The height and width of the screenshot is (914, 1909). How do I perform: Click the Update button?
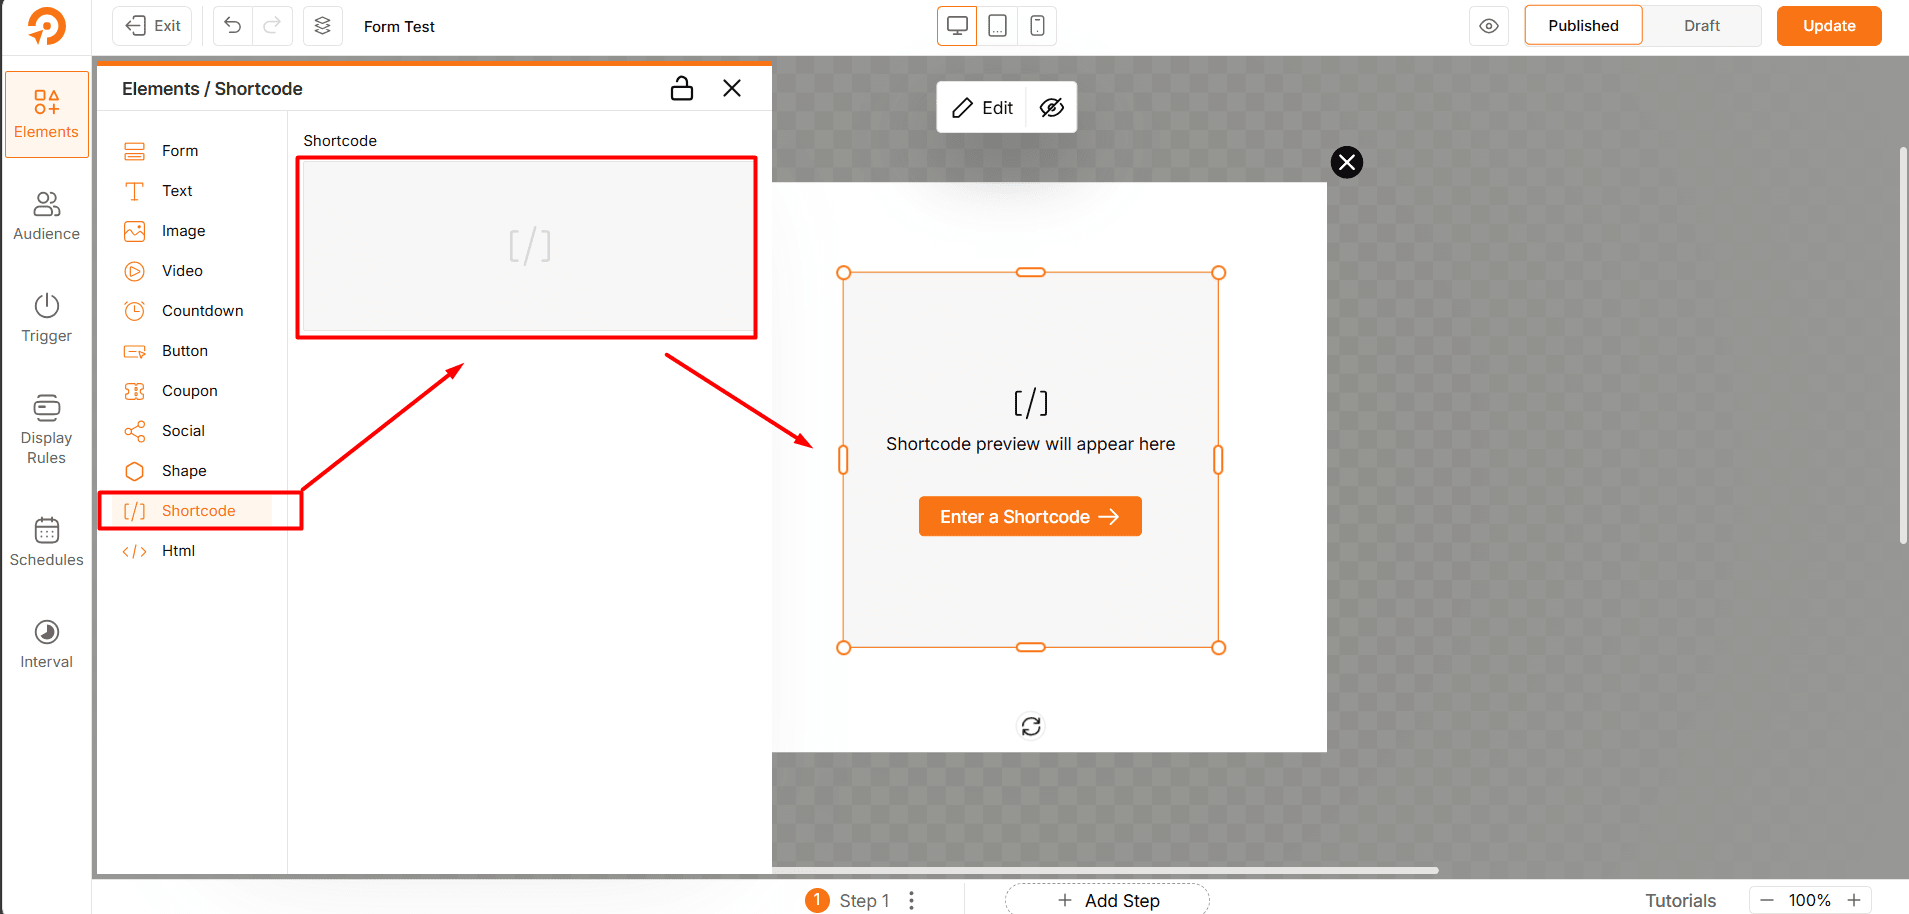pyautogui.click(x=1829, y=26)
